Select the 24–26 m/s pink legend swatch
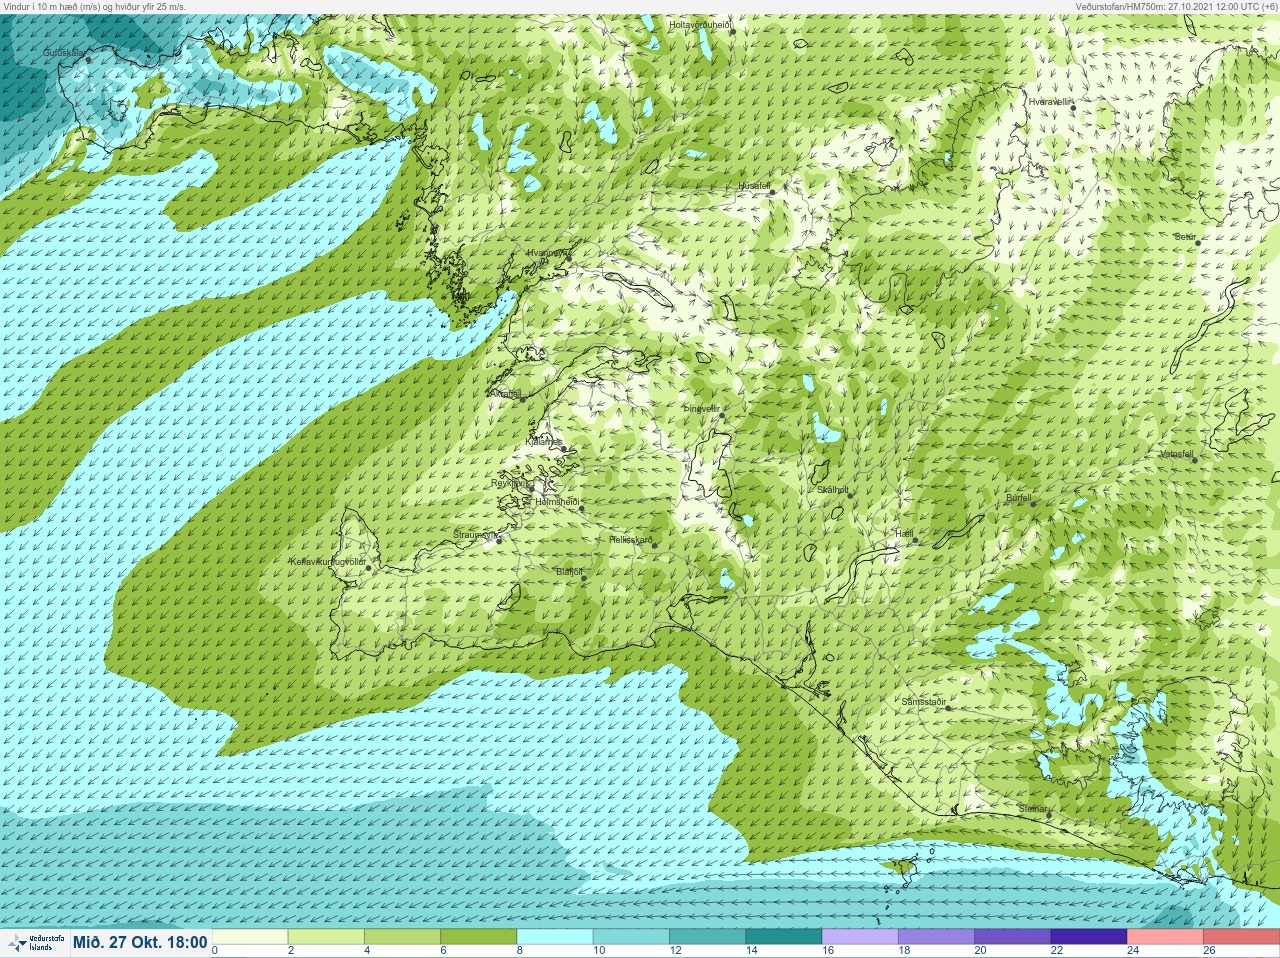The width and height of the screenshot is (1280, 958). tap(1165, 937)
